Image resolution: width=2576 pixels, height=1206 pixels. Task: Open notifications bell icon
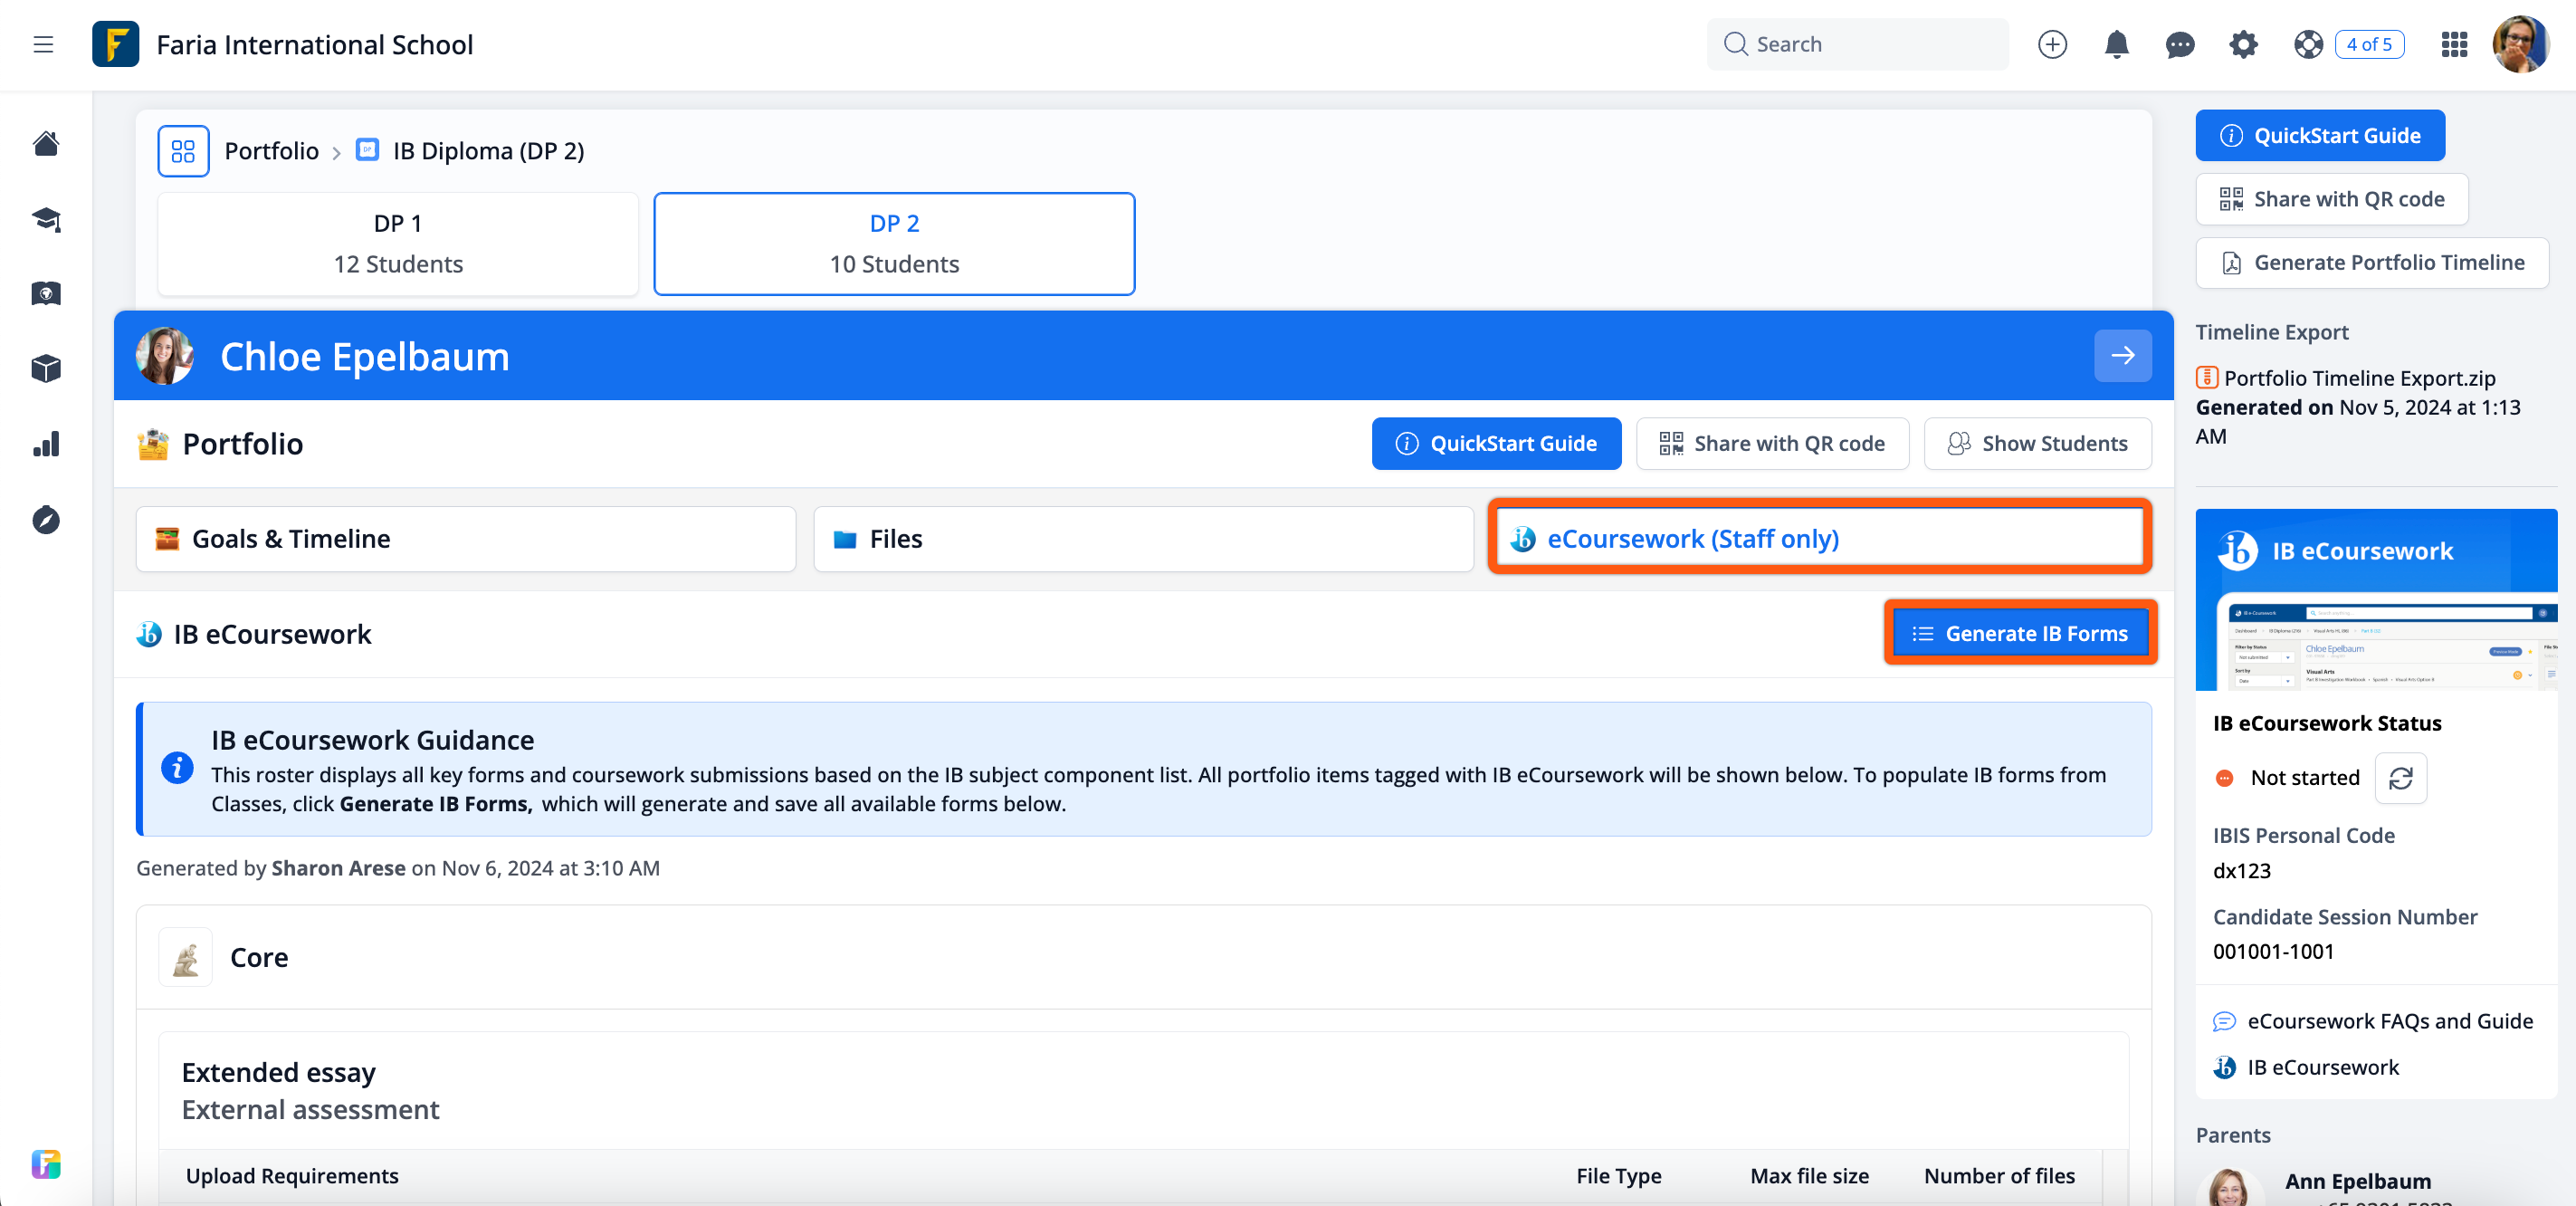pyautogui.click(x=2116, y=44)
